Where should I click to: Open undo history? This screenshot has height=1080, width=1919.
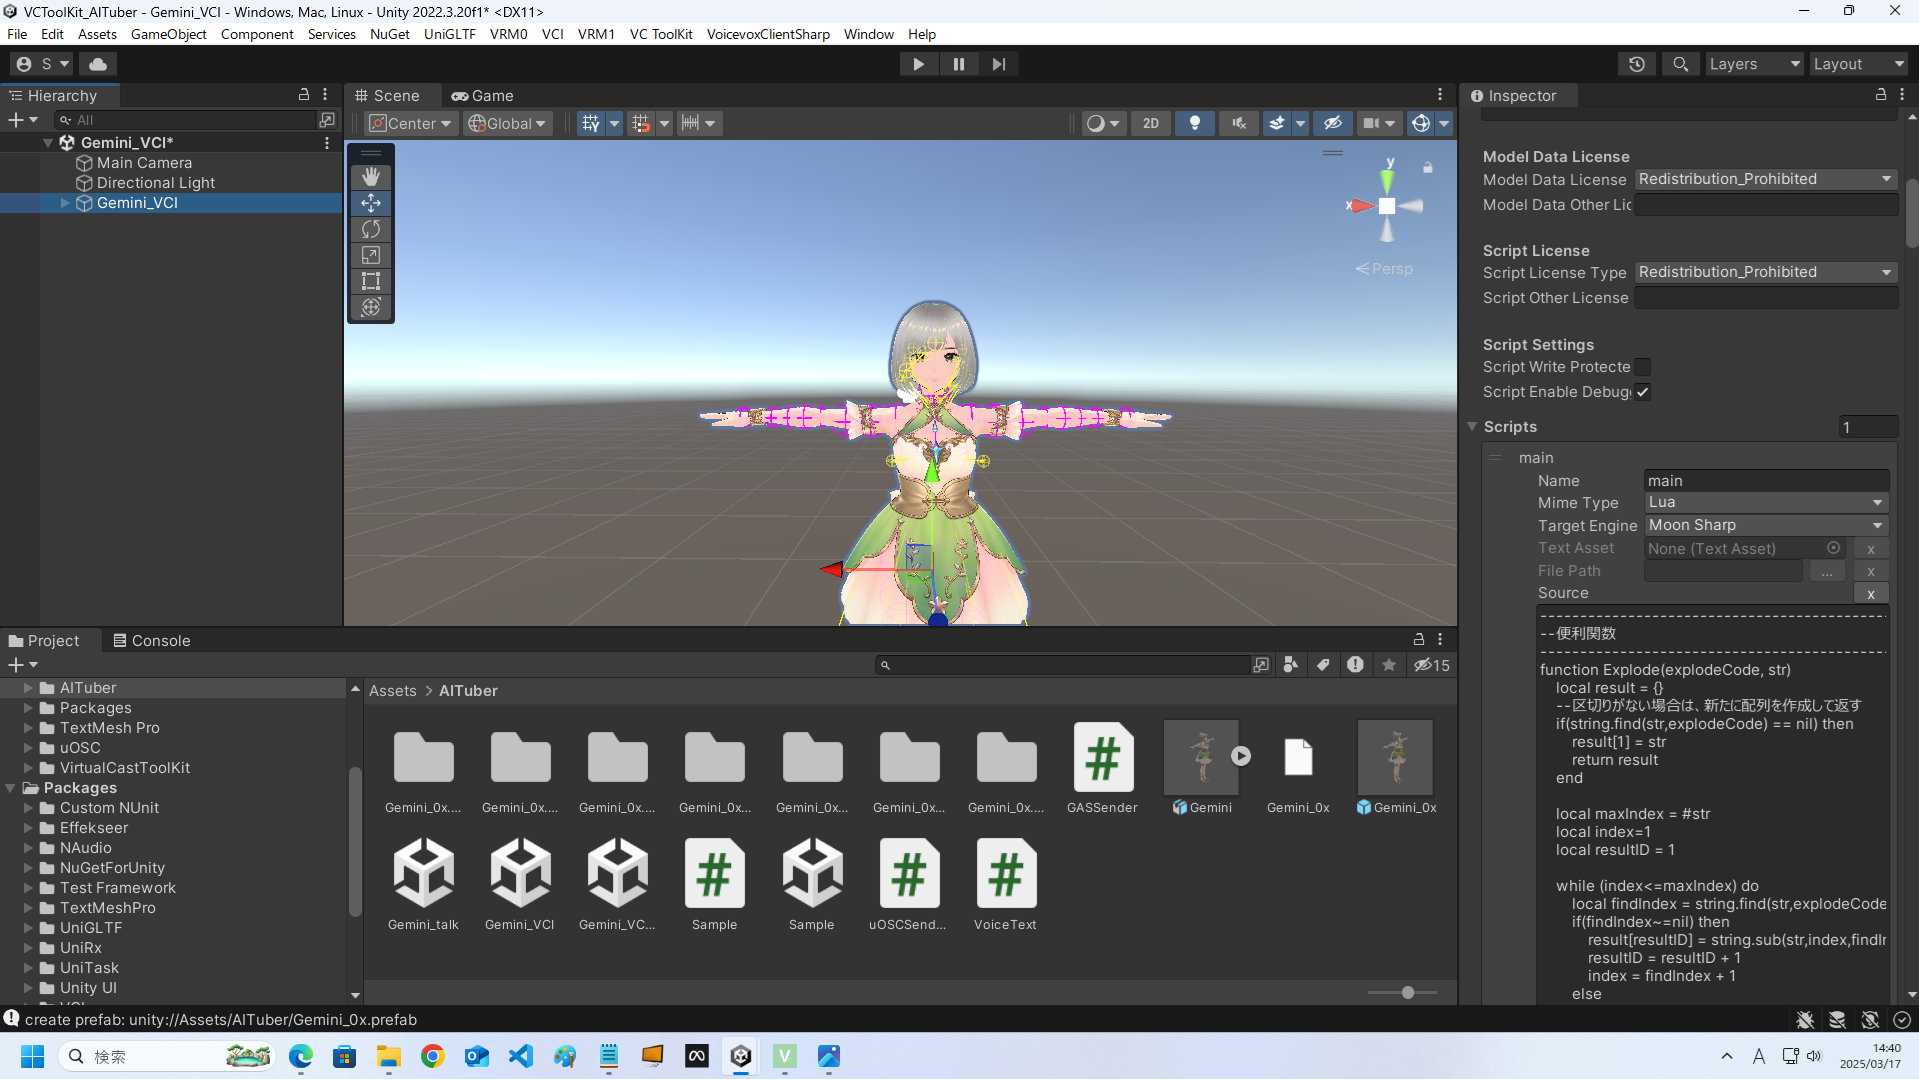(1637, 64)
